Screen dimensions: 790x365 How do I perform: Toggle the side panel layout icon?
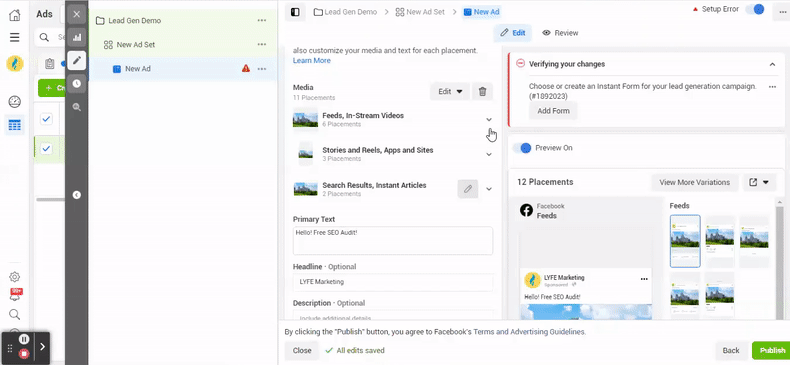click(295, 12)
